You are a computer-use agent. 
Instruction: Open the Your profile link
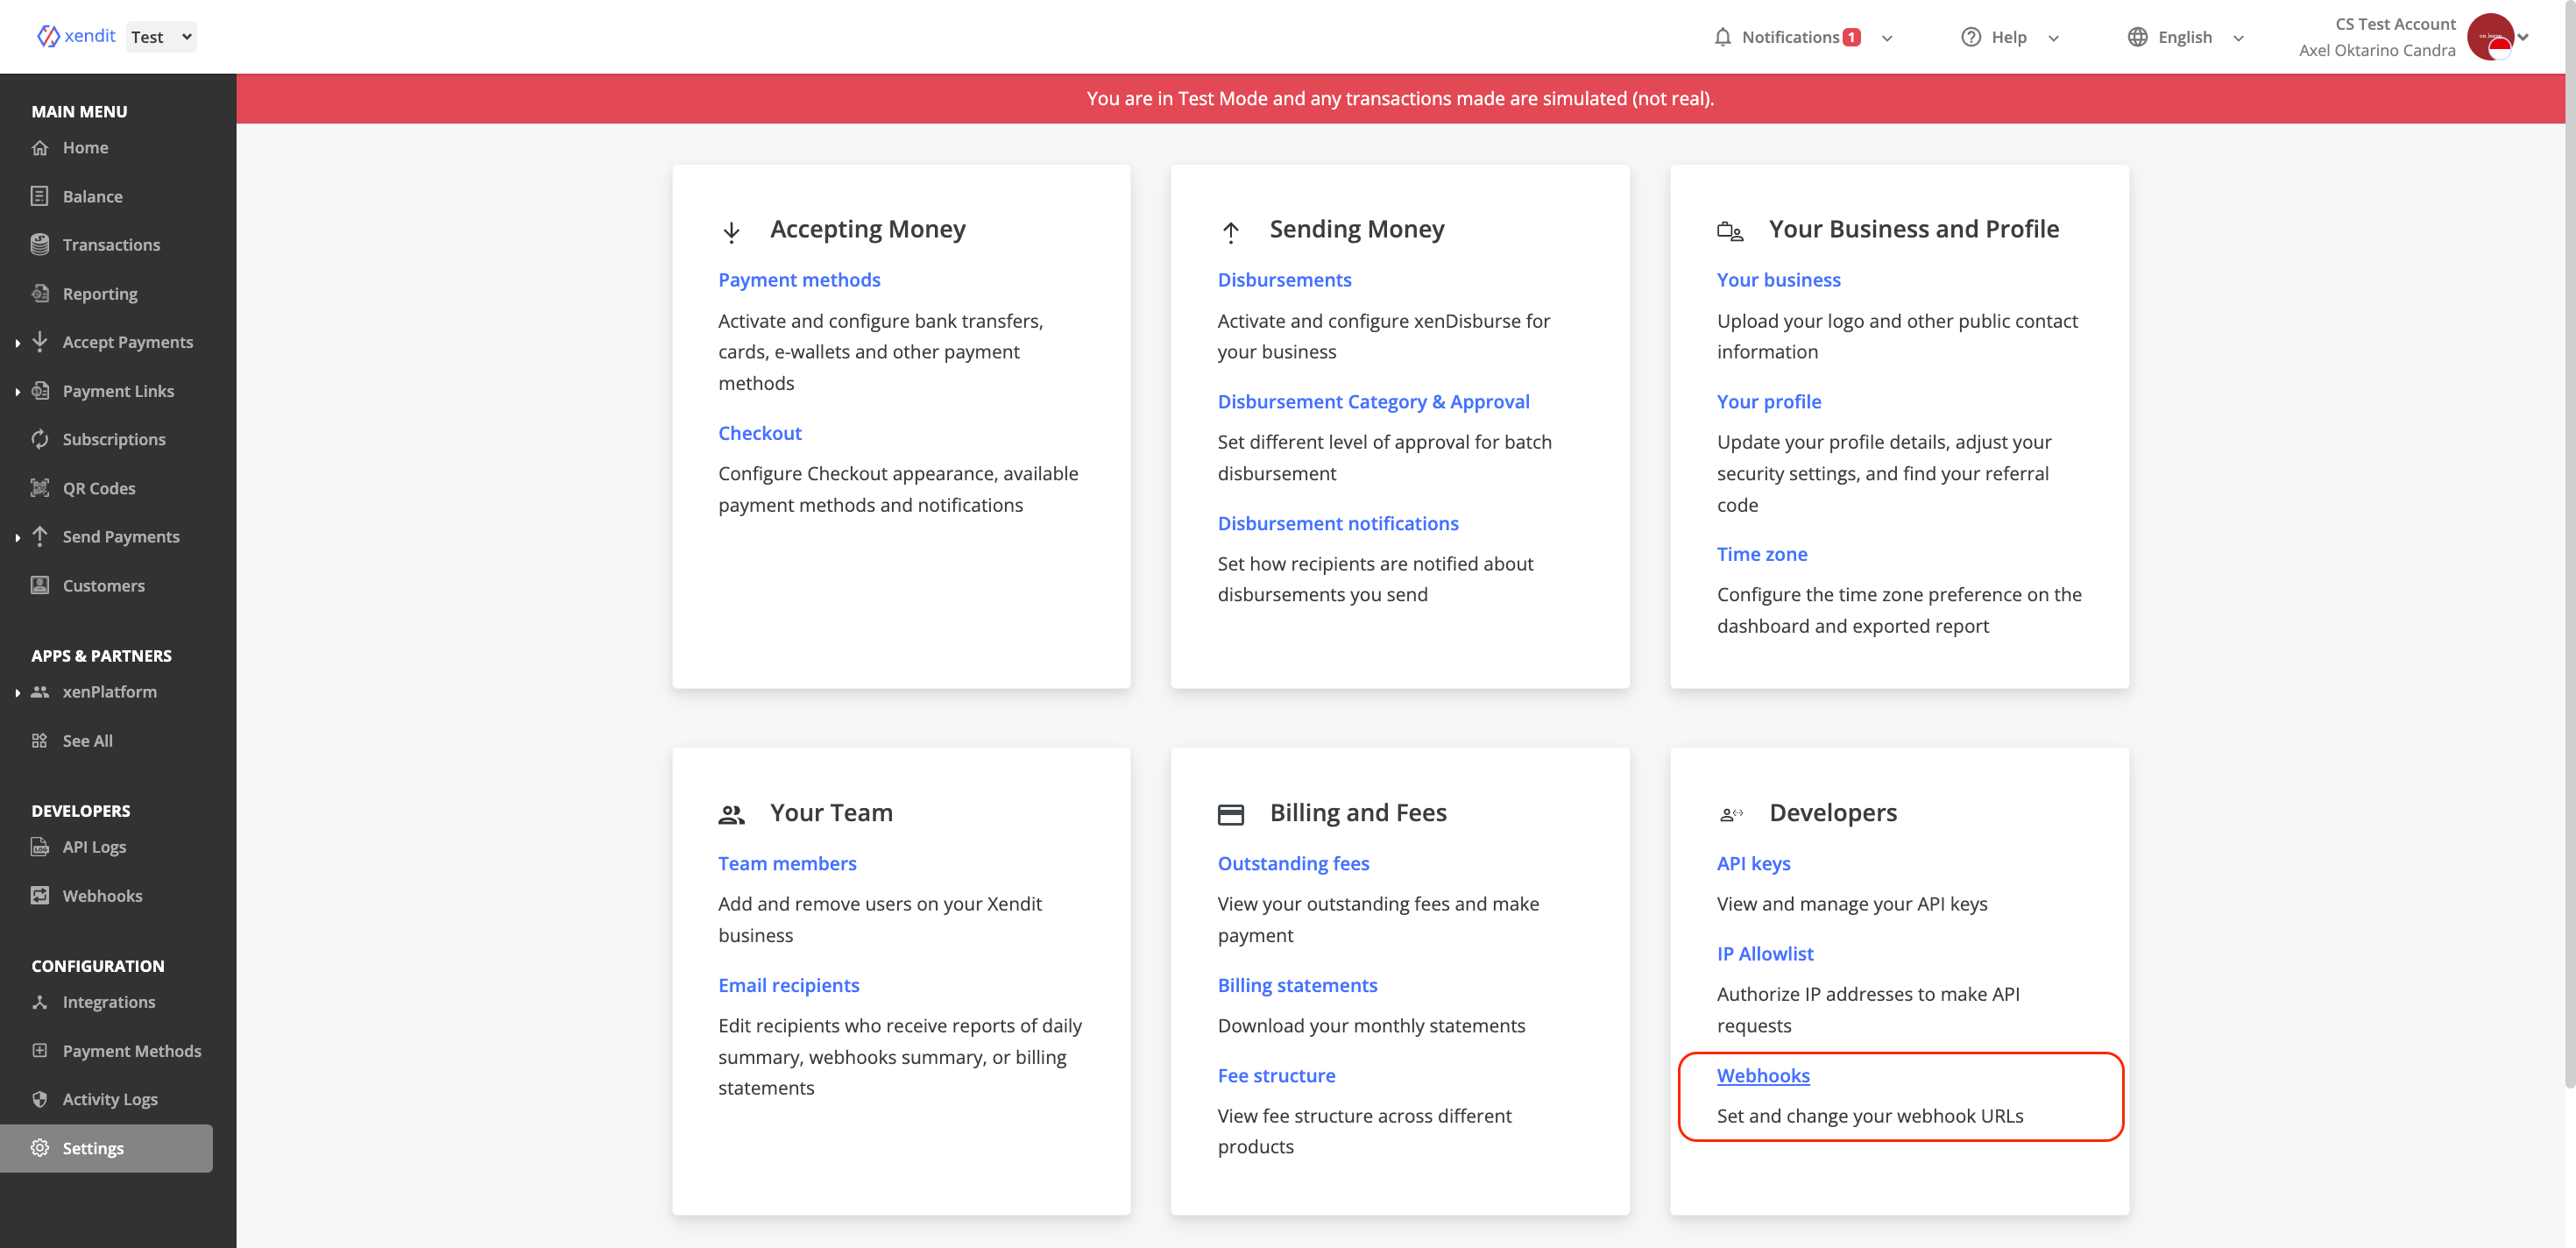click(1769, 402)
